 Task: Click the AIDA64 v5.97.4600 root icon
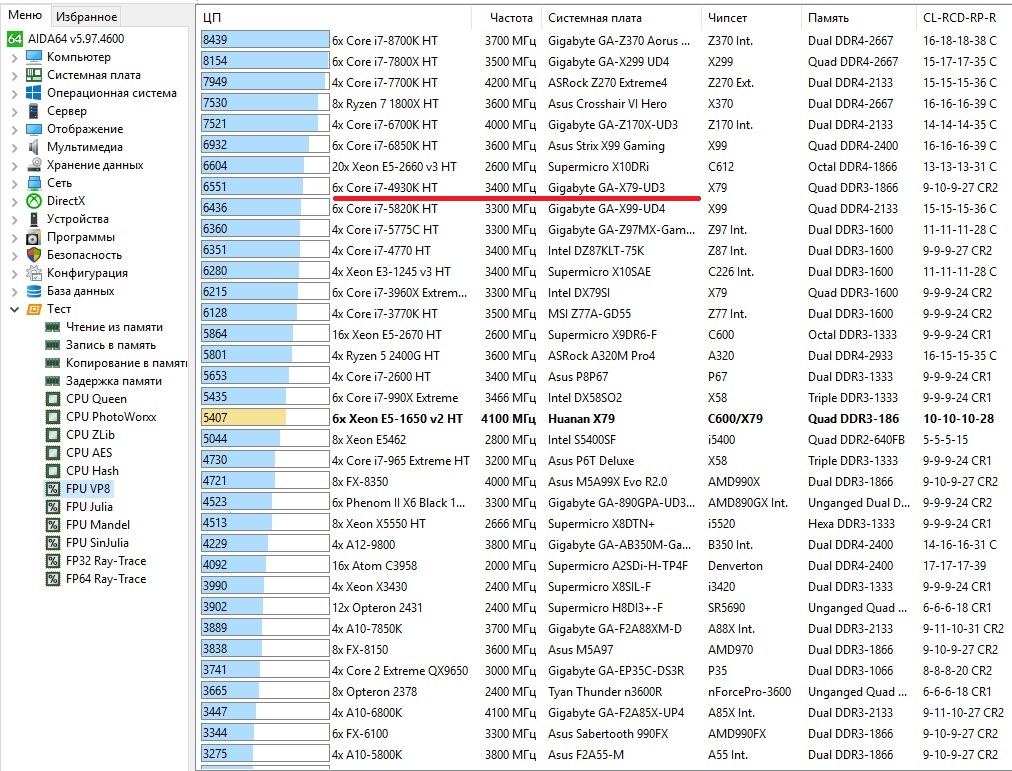click(x=15, y=39)
